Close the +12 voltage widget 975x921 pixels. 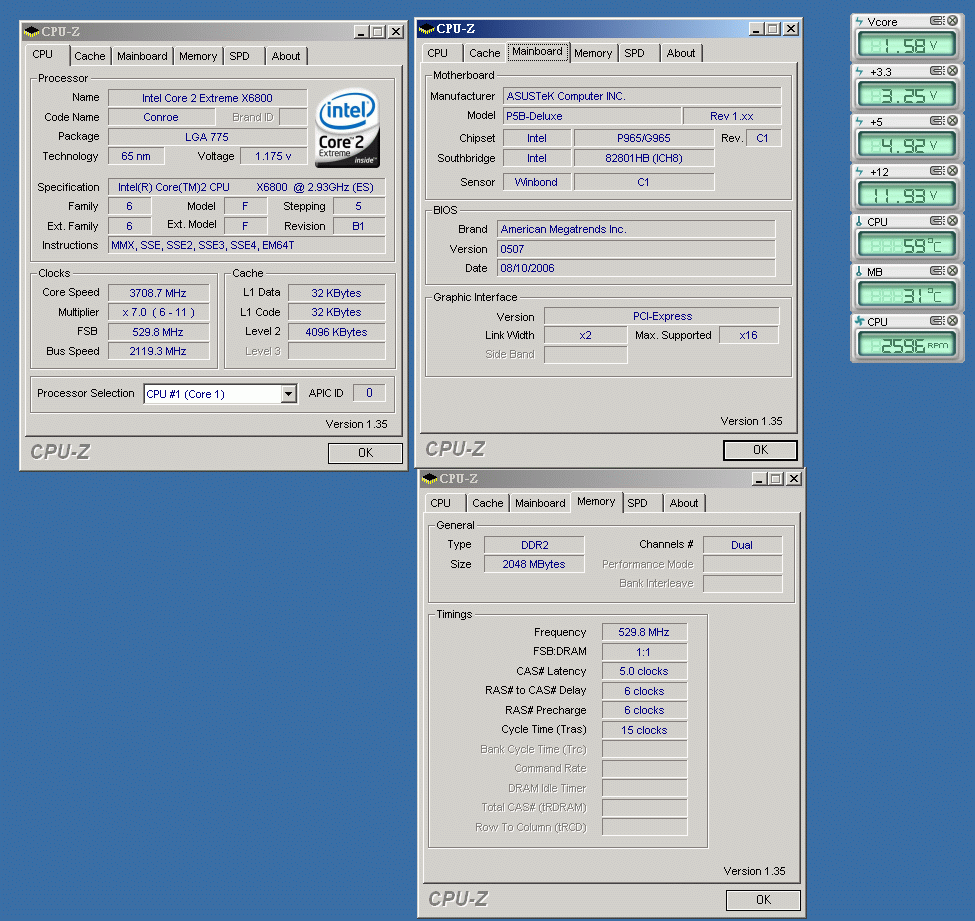953,171
